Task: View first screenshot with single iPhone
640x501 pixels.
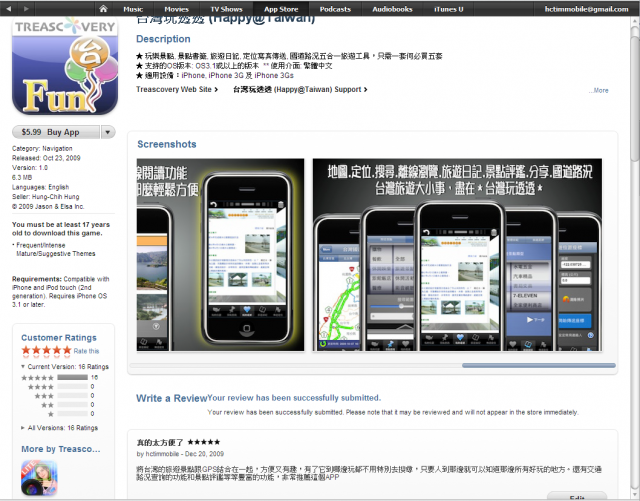Action: tap(220, 255)
